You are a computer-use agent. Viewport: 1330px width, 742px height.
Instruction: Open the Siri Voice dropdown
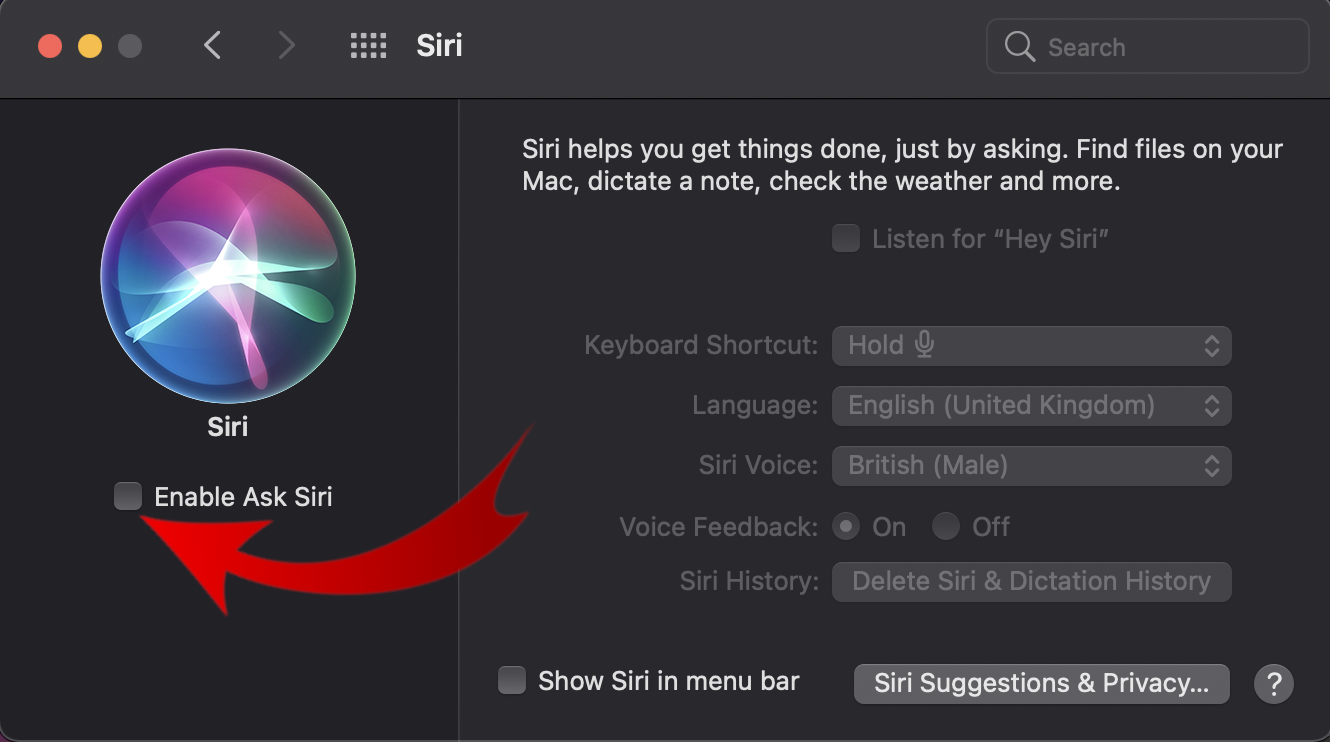1032,466
